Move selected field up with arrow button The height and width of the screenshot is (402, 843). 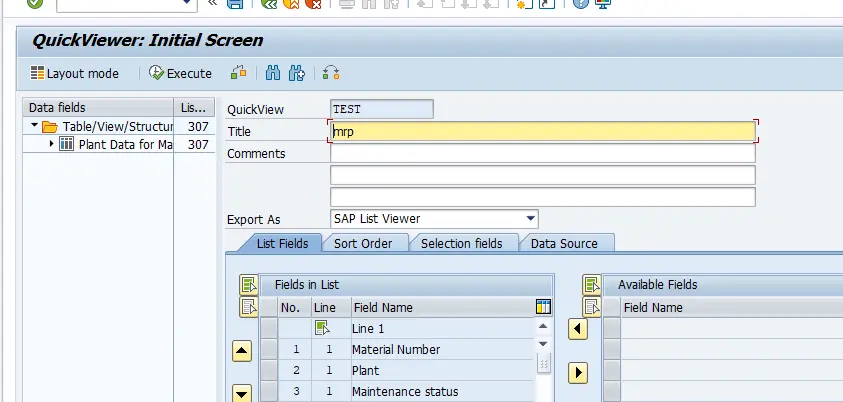point(241,351)
